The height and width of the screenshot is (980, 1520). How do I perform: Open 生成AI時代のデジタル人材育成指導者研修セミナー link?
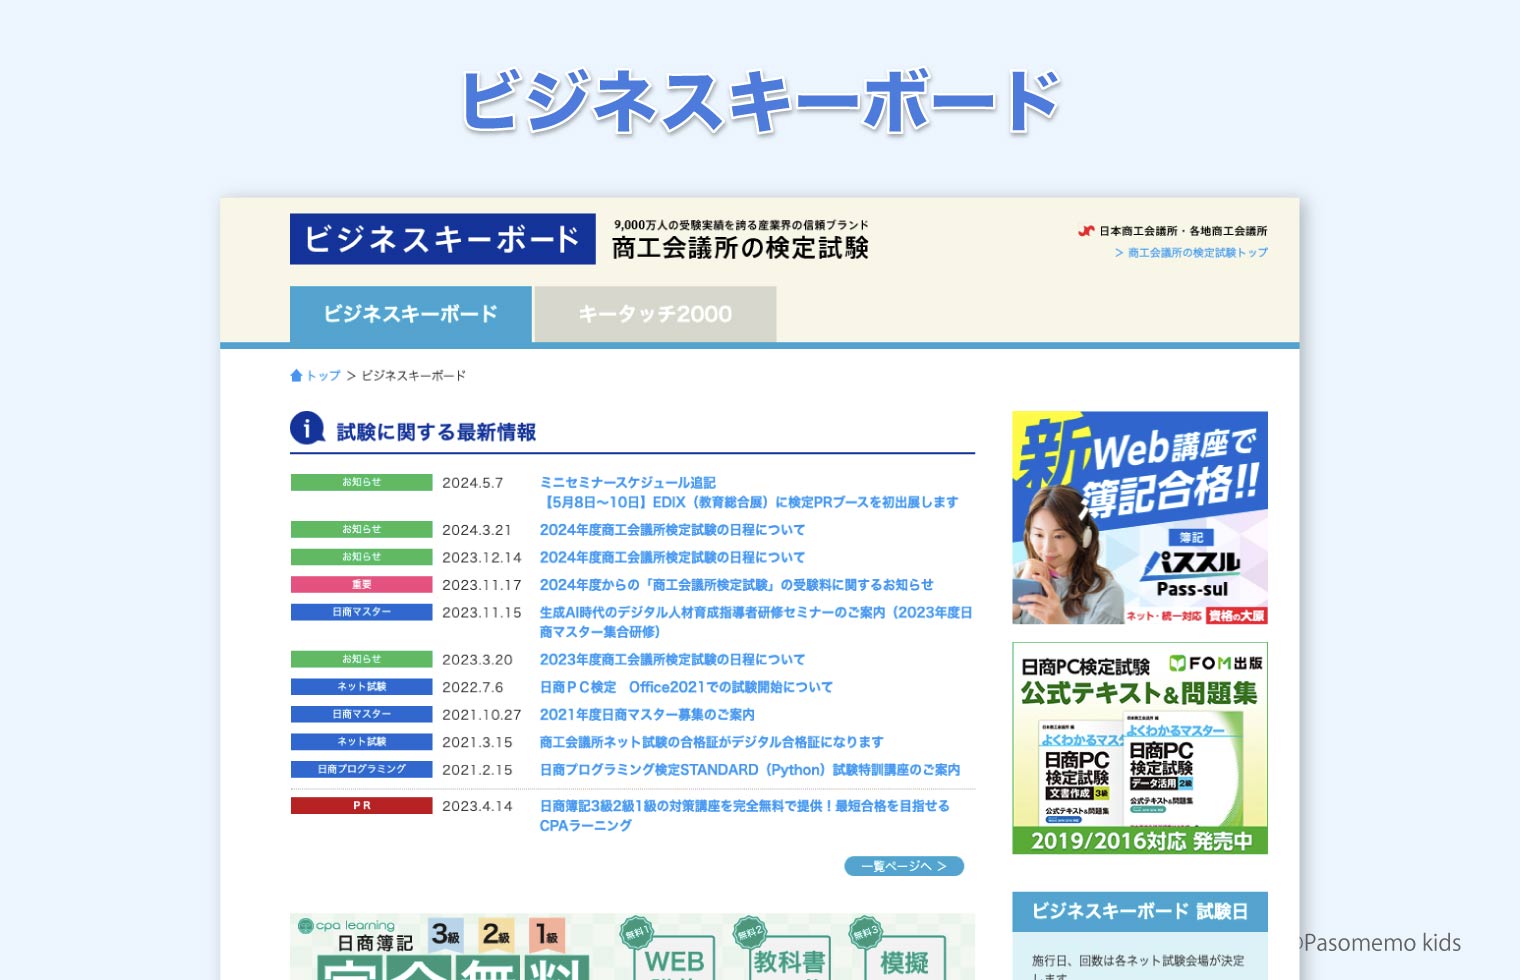tap(756, 622)
